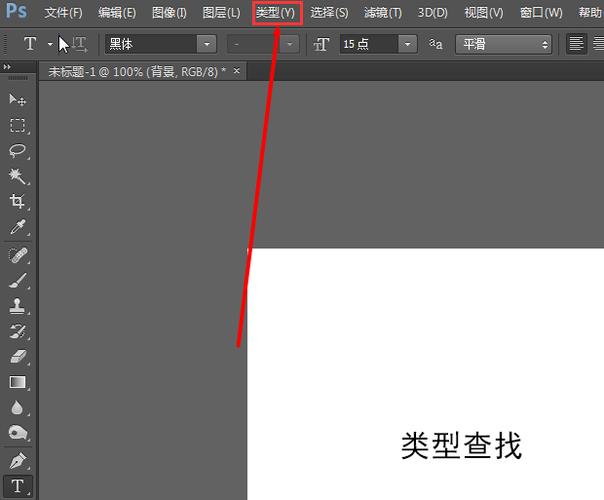Viewport: 604px width, 500px height.
Task: Select the Horizontal Type tool in toolbox
Action: 17,486
